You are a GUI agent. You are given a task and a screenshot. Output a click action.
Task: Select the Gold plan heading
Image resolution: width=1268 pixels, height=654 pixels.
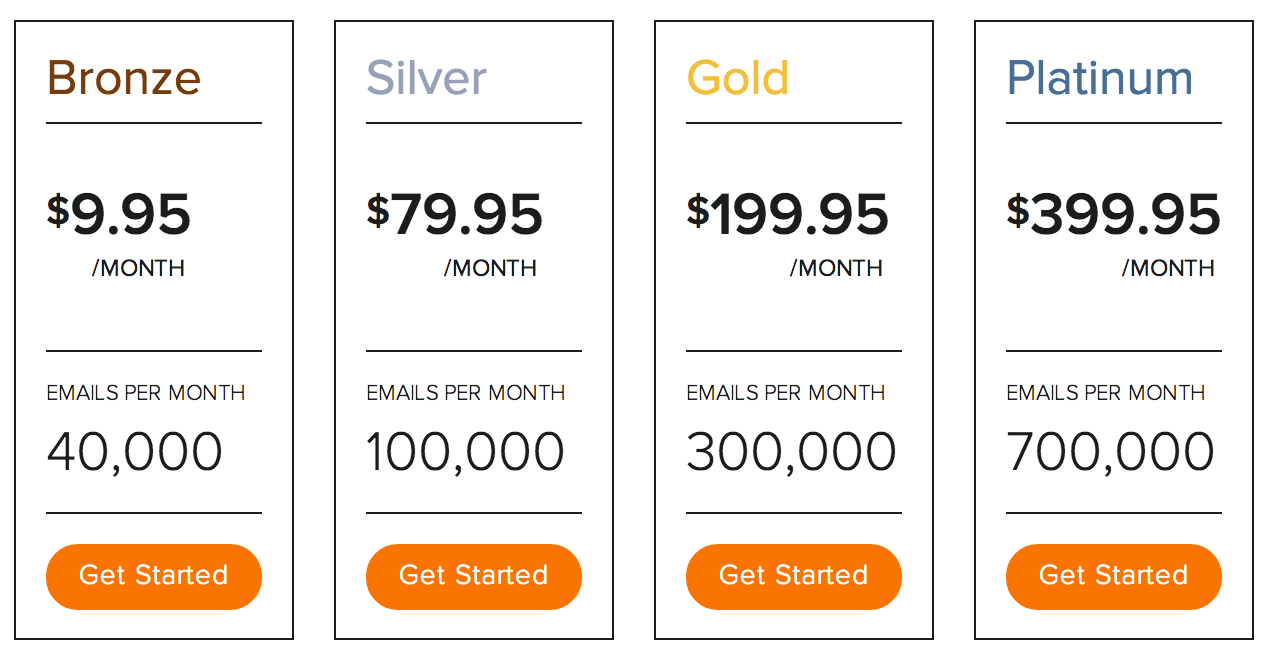(738, 78)
